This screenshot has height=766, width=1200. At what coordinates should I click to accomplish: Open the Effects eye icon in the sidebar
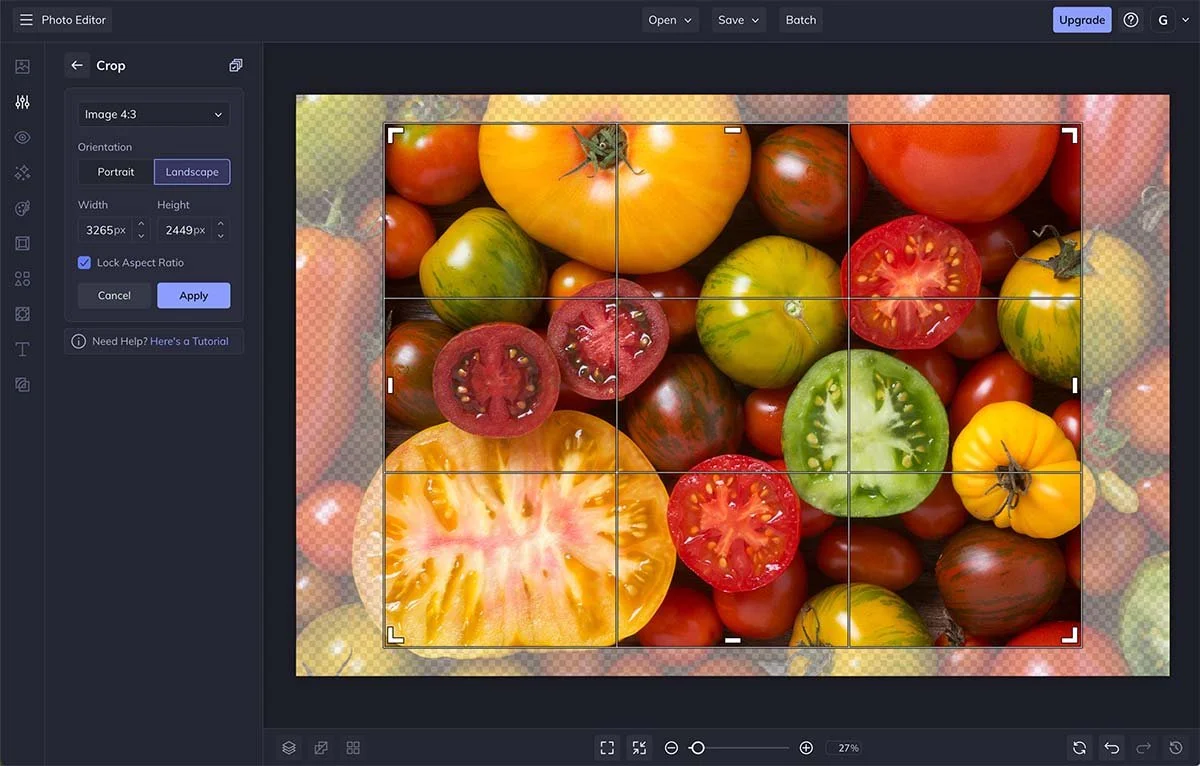pyautogui.click(x=22, y=137)
